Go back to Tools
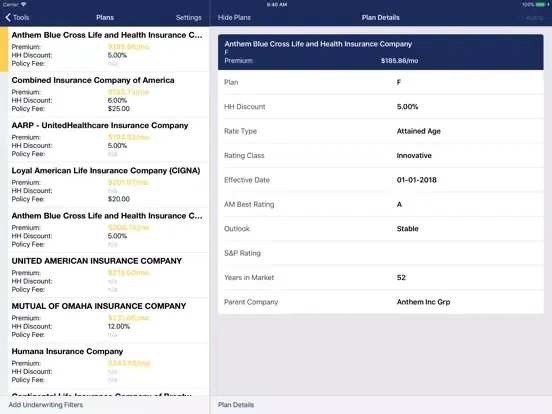 (17, 17)
